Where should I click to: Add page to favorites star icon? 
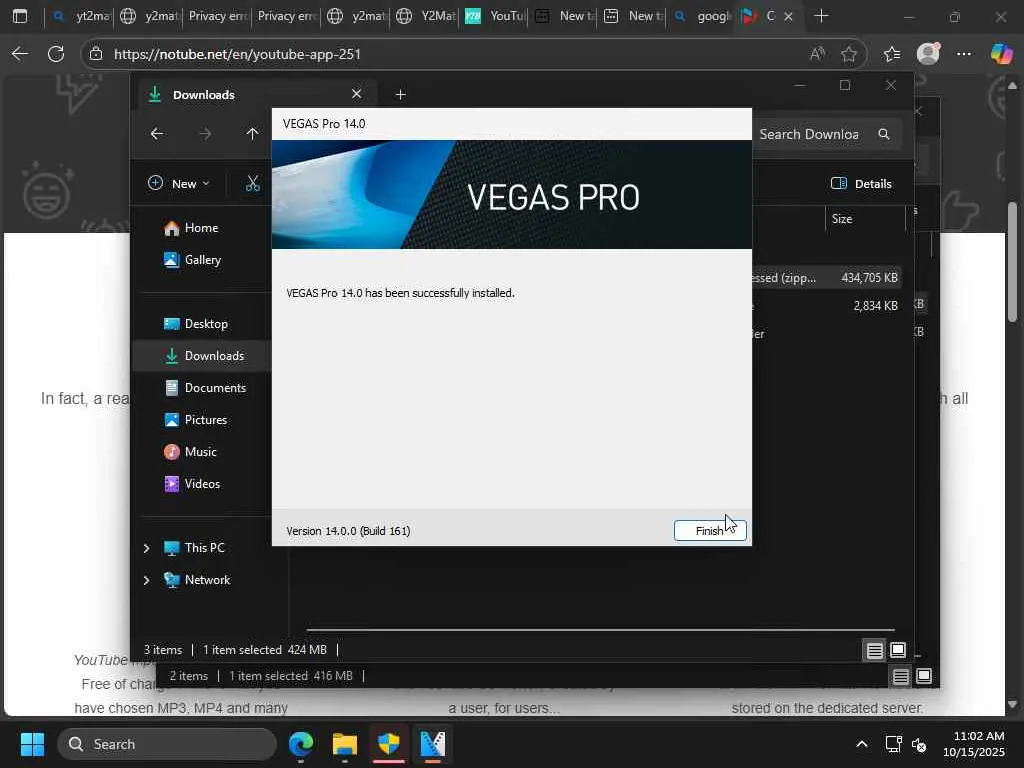849,54
